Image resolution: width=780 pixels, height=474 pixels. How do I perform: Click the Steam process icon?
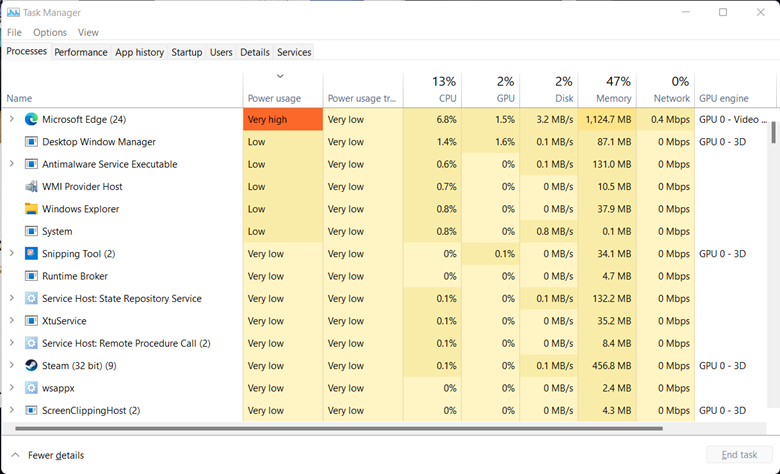31,366
